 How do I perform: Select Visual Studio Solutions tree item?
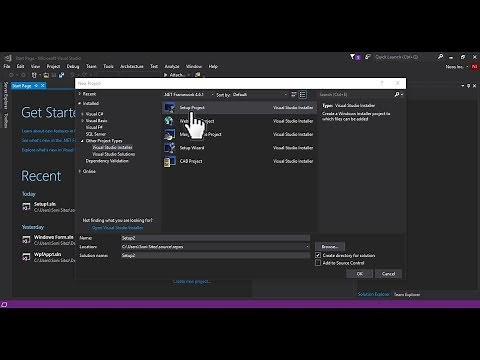pos(114,154)
